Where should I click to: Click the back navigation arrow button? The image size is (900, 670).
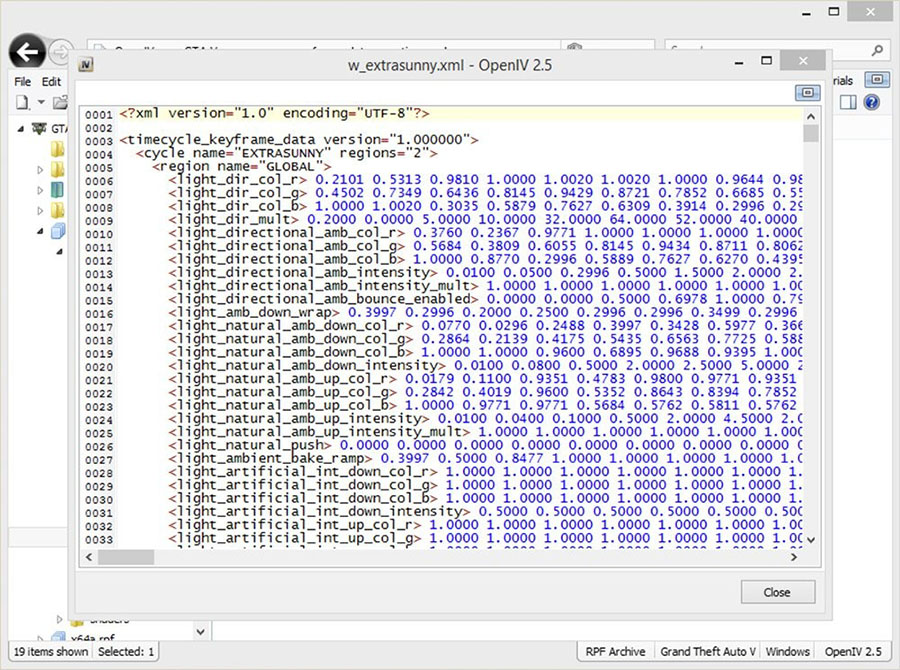click(29, 50)
